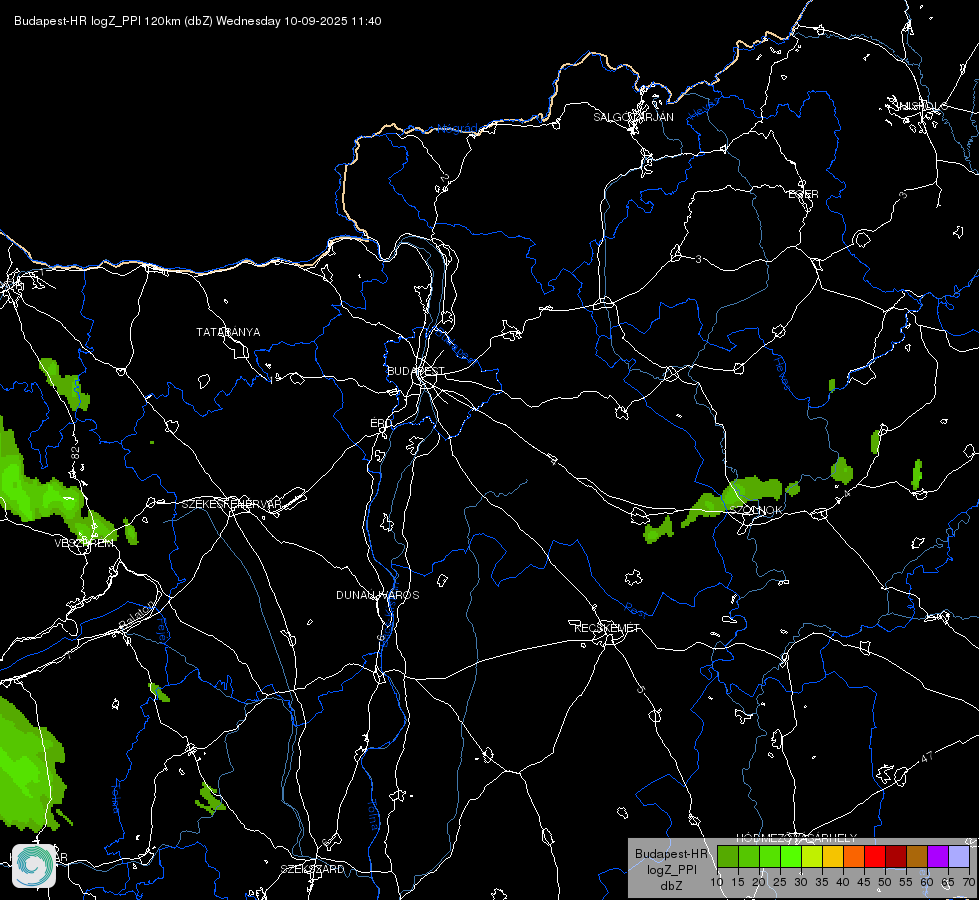Click the 45-50 dBZ bright red legend swatch
979x900 pixels.
pos(875,857)
